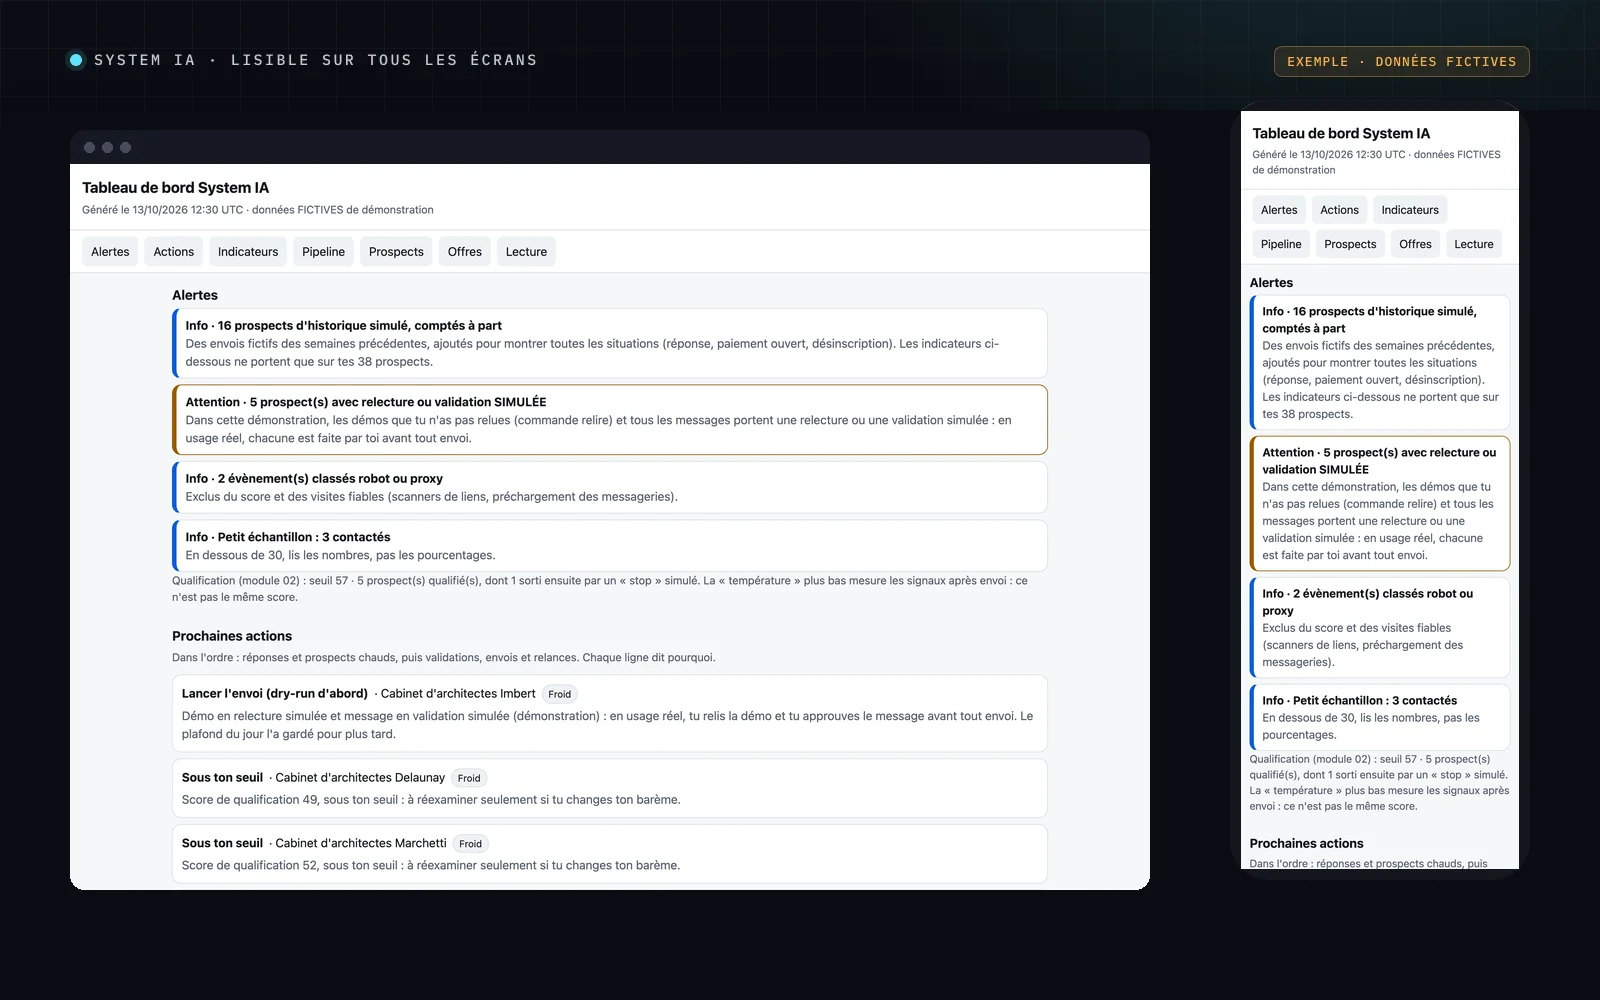
Task: Click the Prochaines actions heading in mobile preview
Action: 1306,843
